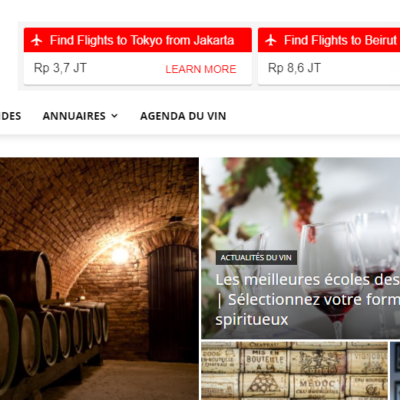
Task: Select the Rp 3,7 JT price
Action: click(60, 68)
